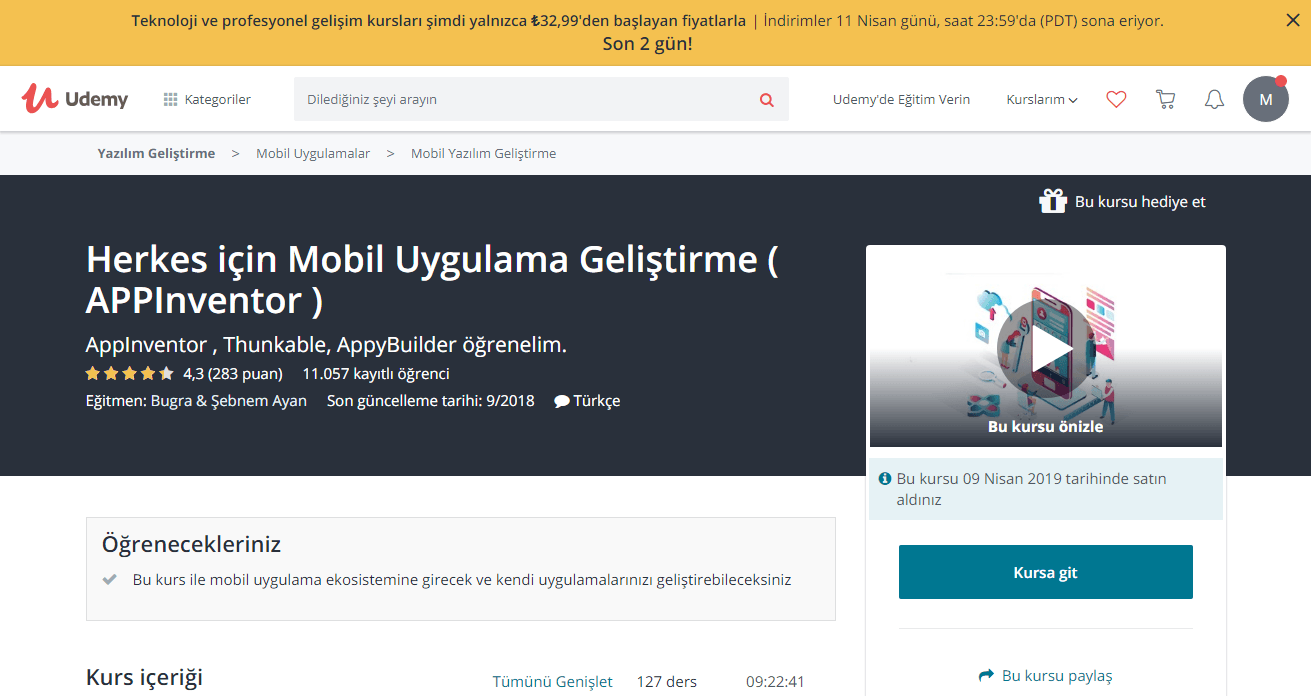
Task: Go to Mobil Uygulamalar breadcrumb
Action: tap(313, 153)
